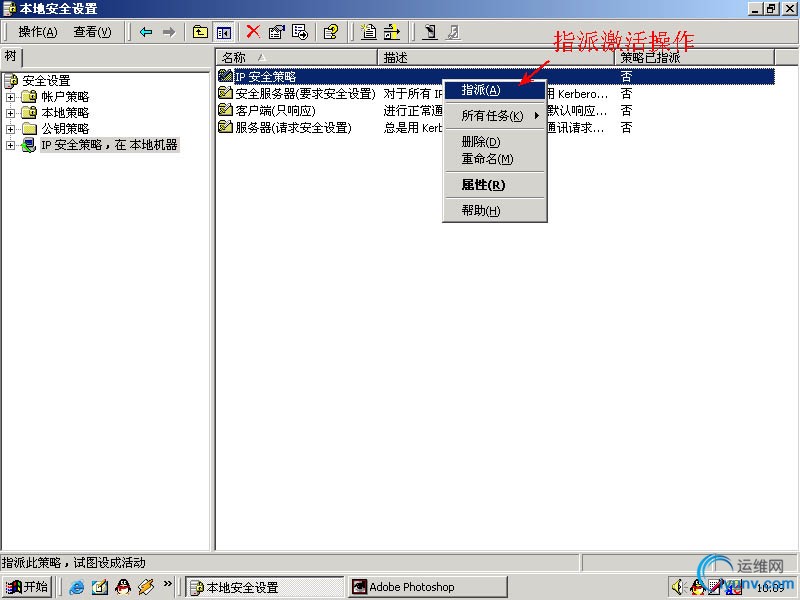Viewport: 800px width, 600px height.
Task: Select IP 安全策略，在 本地机器 tree item
Action: pyautogui.click(x=109, y=145)
